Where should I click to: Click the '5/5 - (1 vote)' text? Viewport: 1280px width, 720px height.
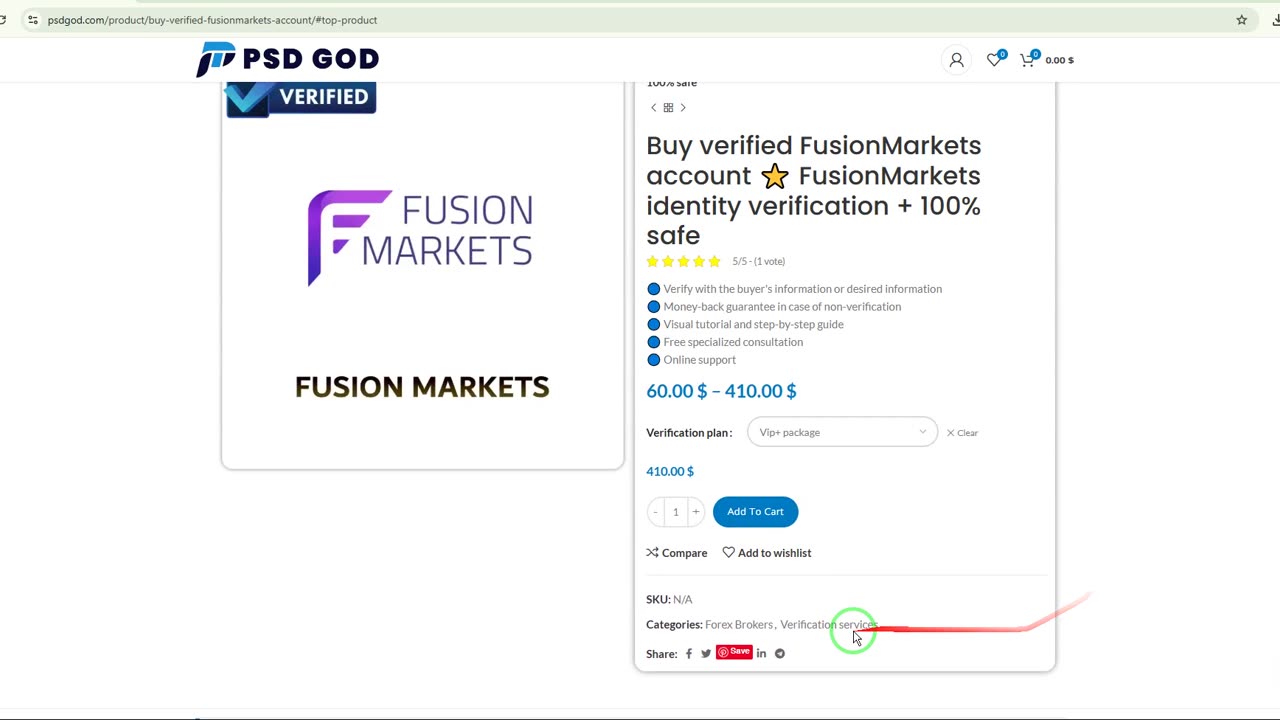tap(758, 262)
